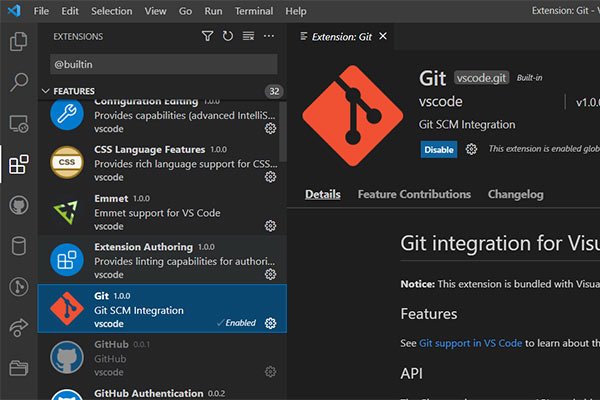Open the View menu
Image resolution: width=600 pixels, height=400 pixels.
(x=155, y=11)
